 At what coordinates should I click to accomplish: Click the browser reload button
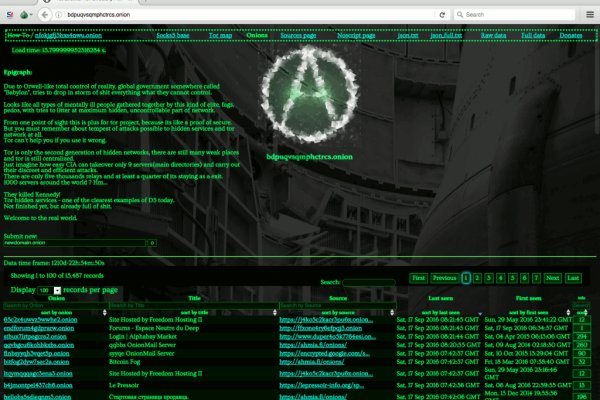[x=443, y=15]
